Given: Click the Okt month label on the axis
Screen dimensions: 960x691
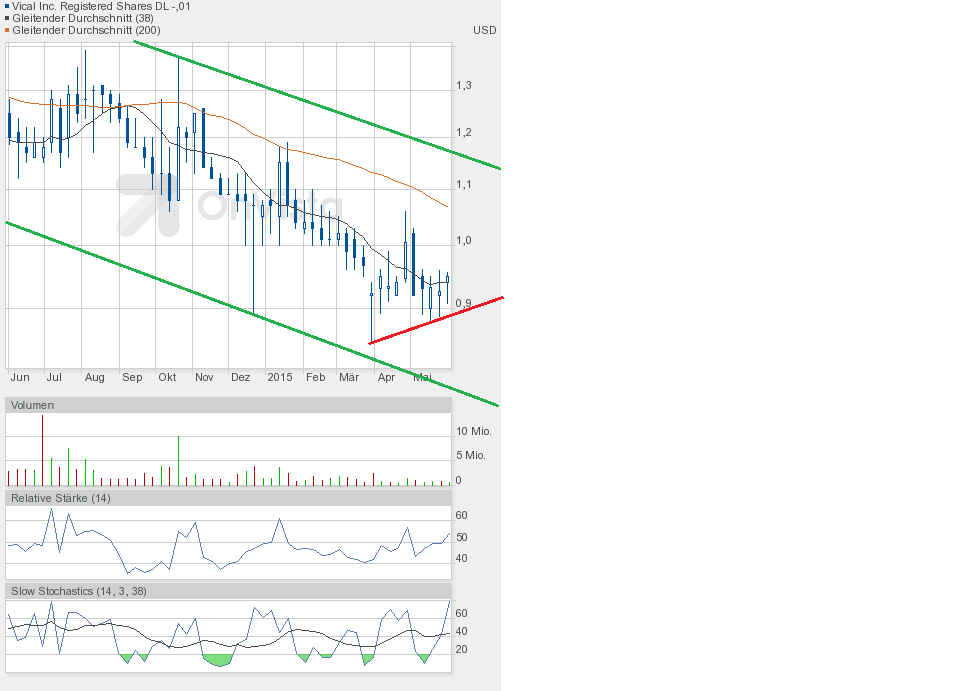Looking at the screenshot, I should pyautogui.click(x=168, y=377).
